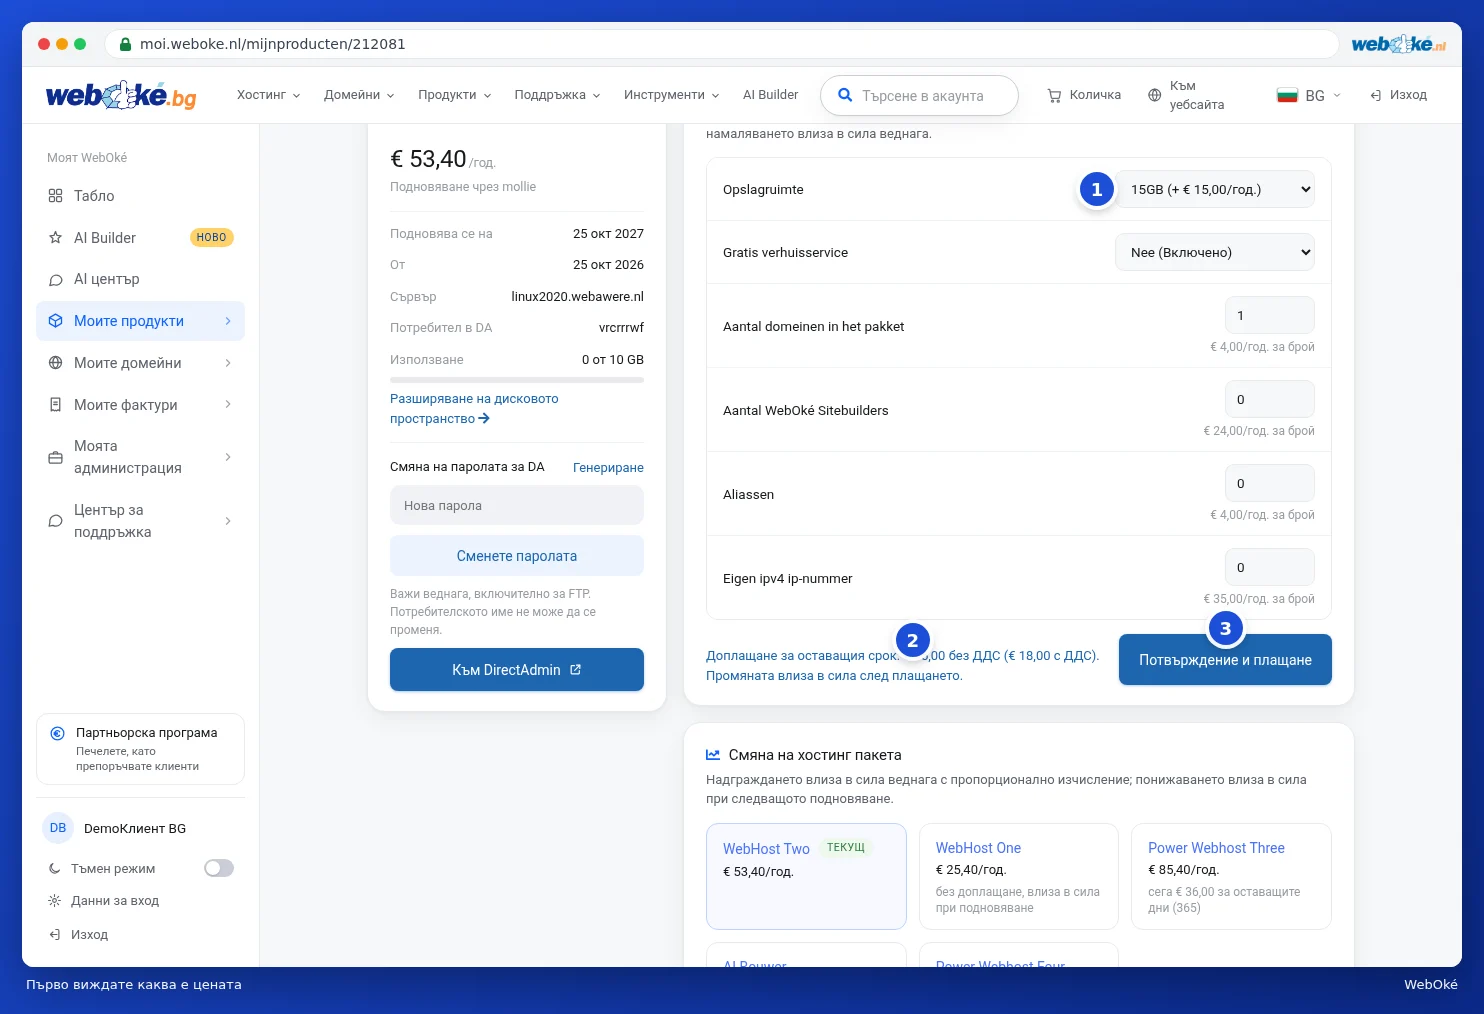
Task: Click the globe icon beside Към уебсайта
Action: 1154,96
